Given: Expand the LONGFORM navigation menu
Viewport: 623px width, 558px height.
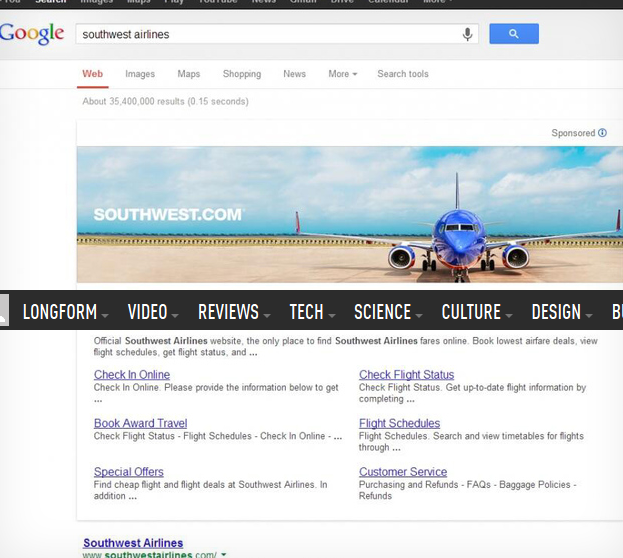Looking at the screenshot, I should (x=65, y=312).
